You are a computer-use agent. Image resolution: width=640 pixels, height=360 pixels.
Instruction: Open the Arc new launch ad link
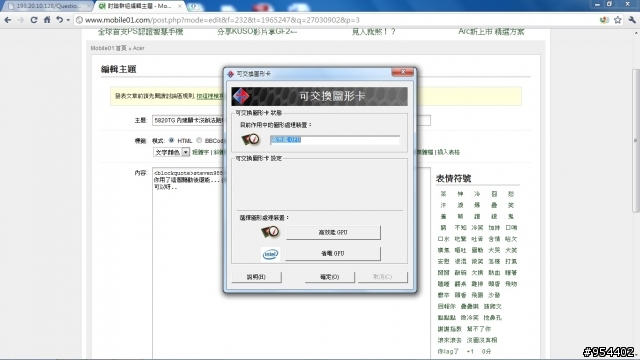(x=491, y=31)
